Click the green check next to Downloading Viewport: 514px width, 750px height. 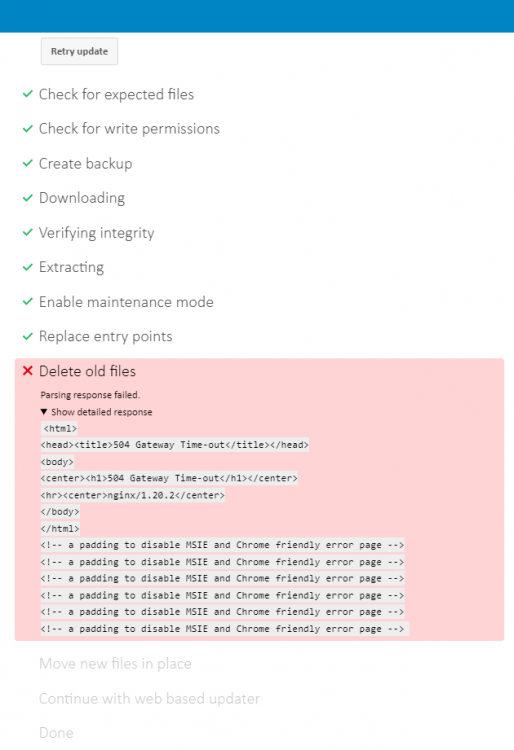(28, 198)
